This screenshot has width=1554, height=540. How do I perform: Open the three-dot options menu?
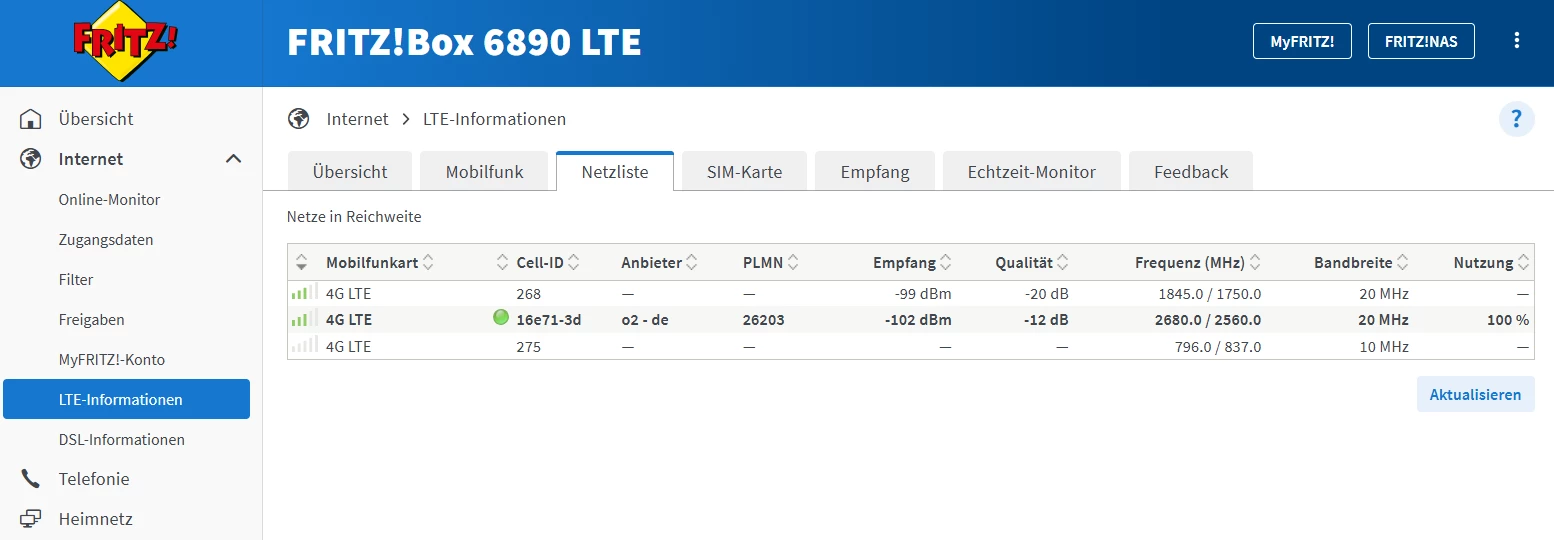coord(1517,41)
